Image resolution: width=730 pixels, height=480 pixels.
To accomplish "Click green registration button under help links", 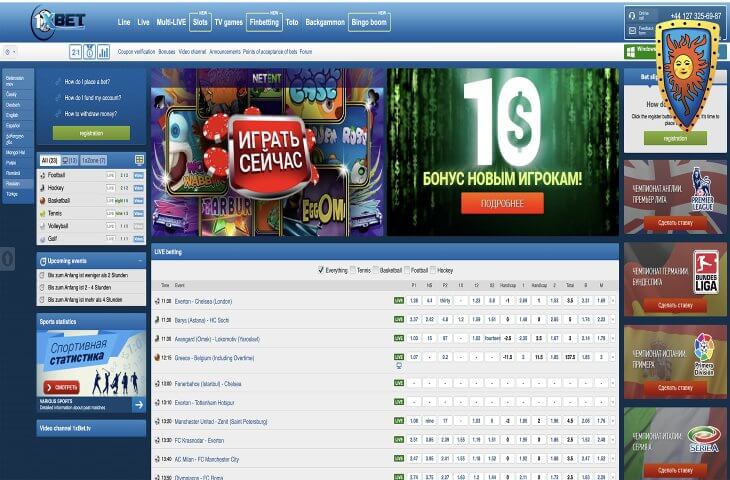I will pos(91,133).
